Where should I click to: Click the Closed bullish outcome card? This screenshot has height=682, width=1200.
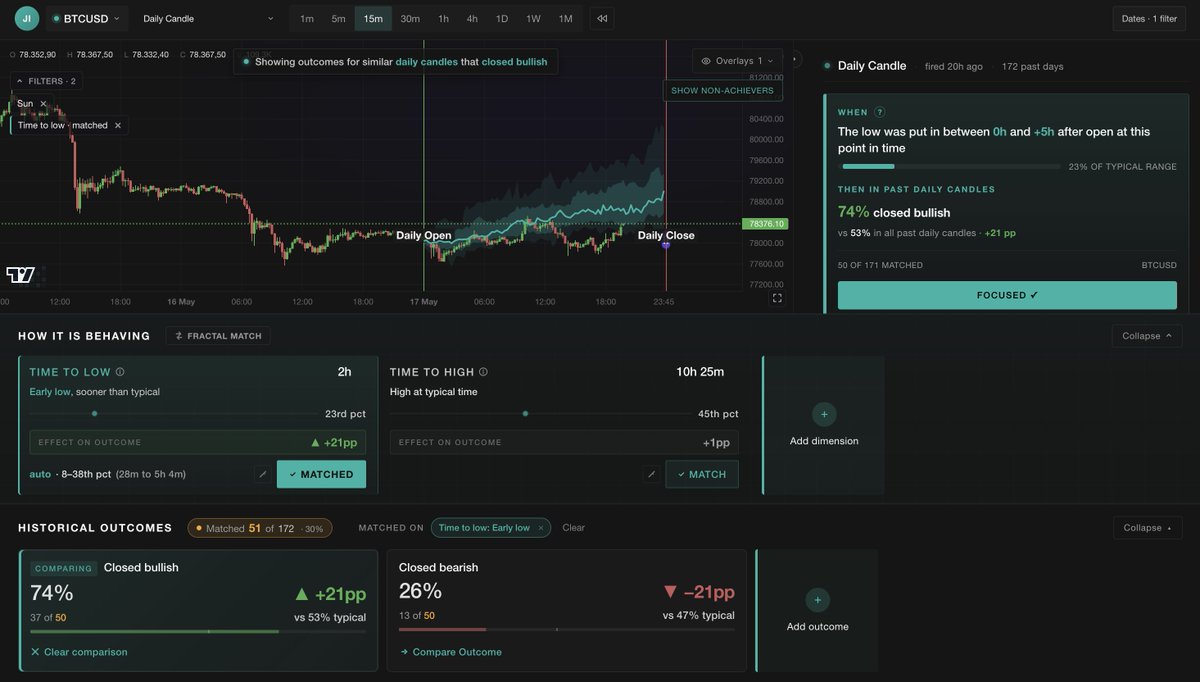(198, 610)
